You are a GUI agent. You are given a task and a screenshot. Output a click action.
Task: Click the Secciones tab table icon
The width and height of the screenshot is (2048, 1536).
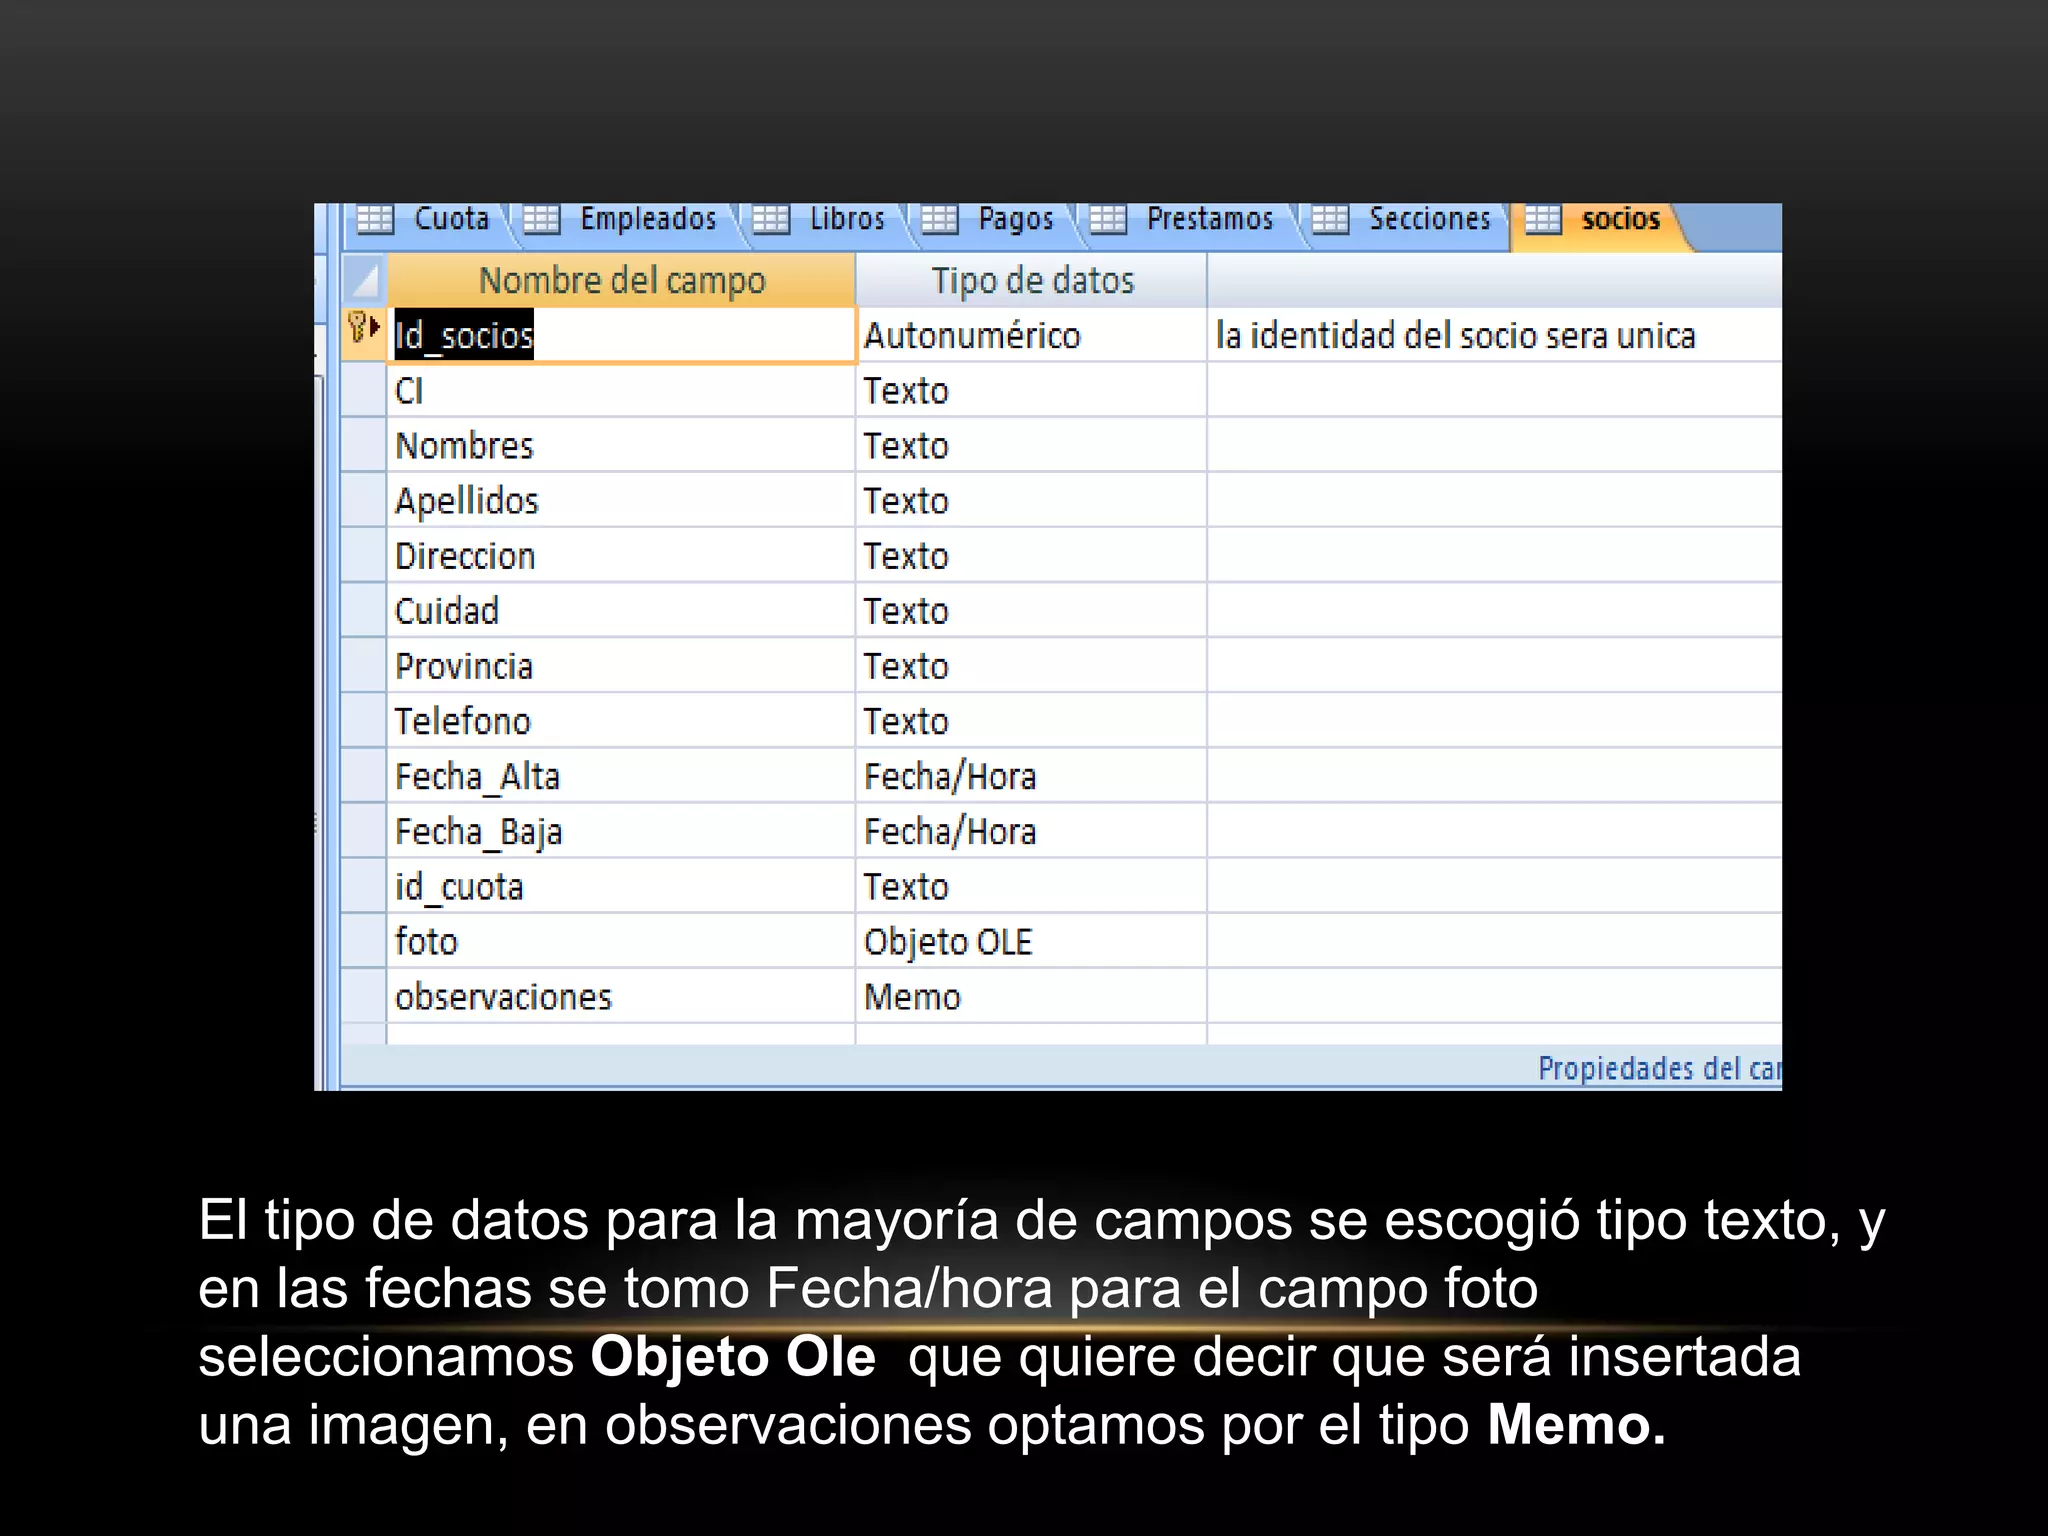[1330, 219]
